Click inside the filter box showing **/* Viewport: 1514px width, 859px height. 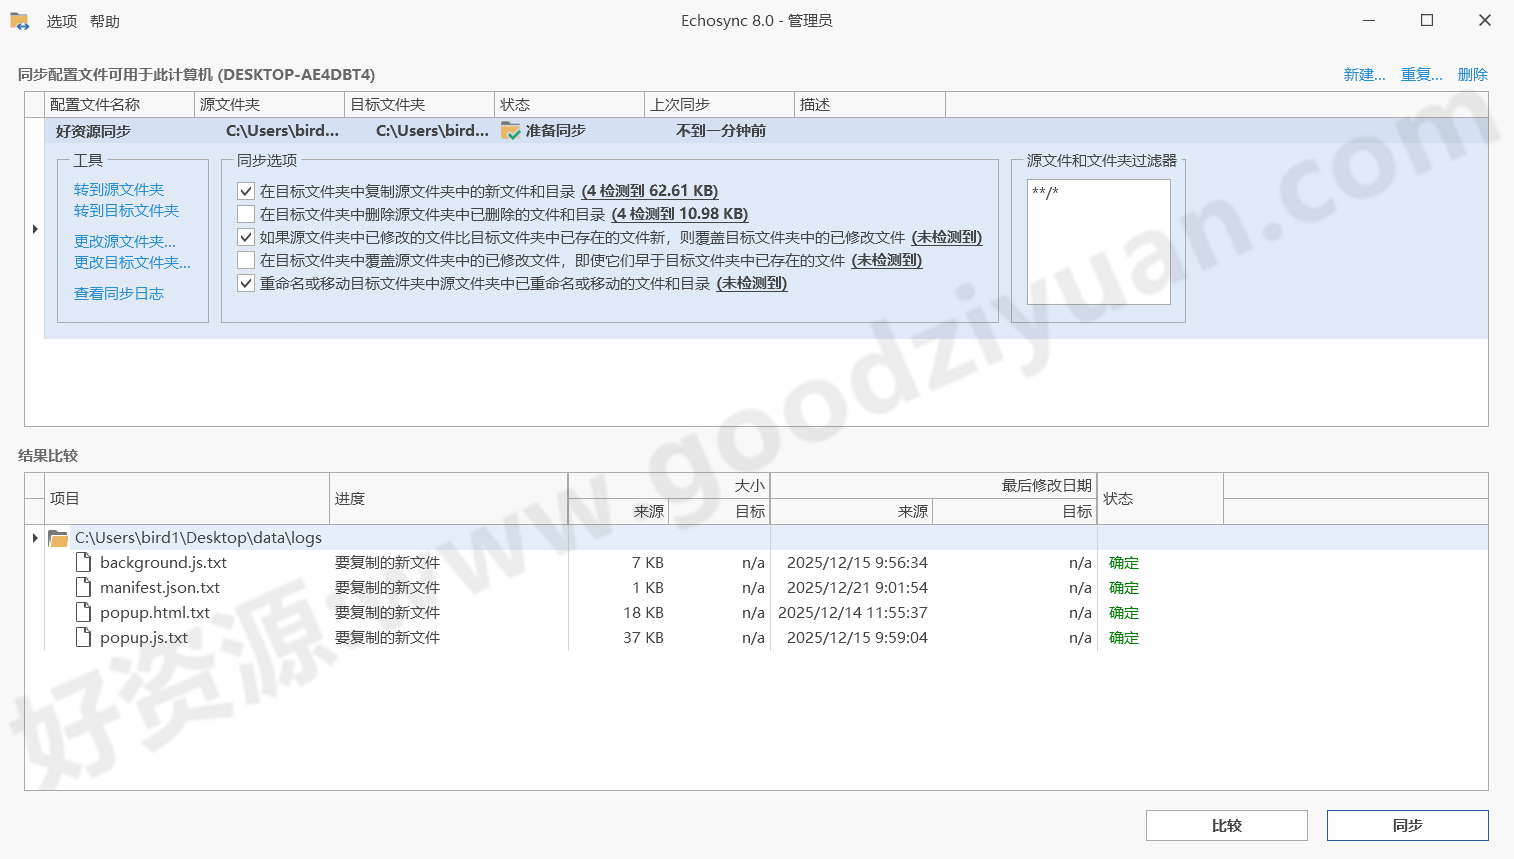(x=1098, y=240)
